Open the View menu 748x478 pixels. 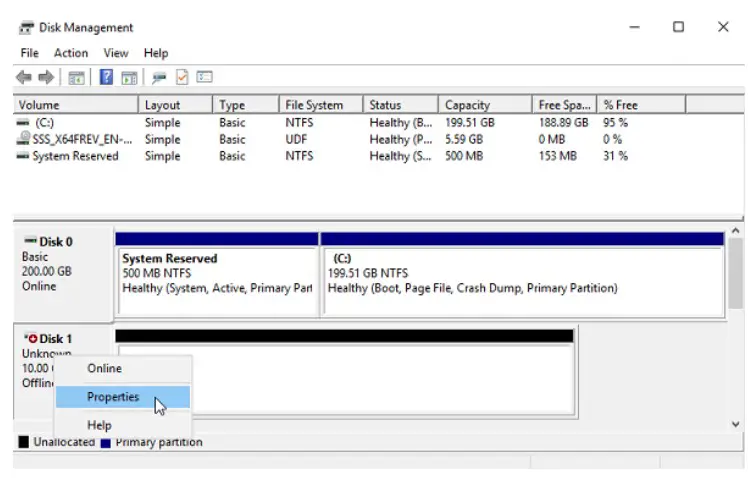click(x=116, y=53)
